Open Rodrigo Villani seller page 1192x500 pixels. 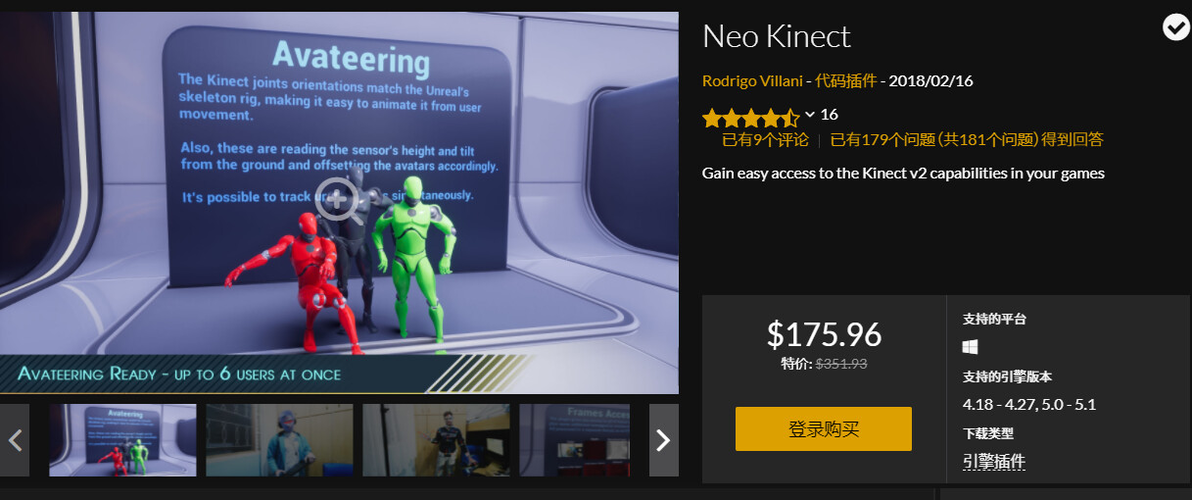(752, 81)
